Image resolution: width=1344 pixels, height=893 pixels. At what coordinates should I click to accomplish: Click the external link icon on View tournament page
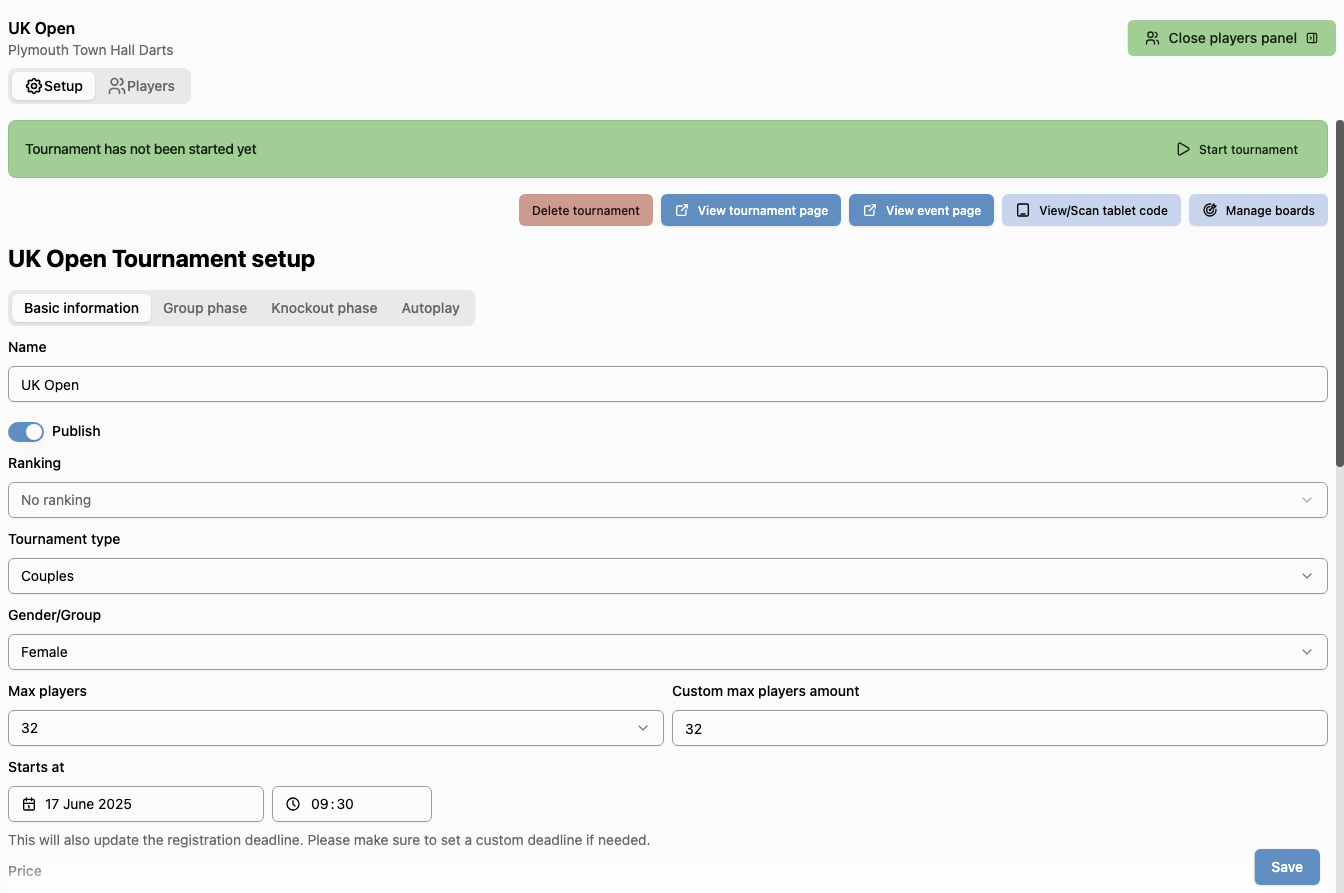tap(682, 210)
